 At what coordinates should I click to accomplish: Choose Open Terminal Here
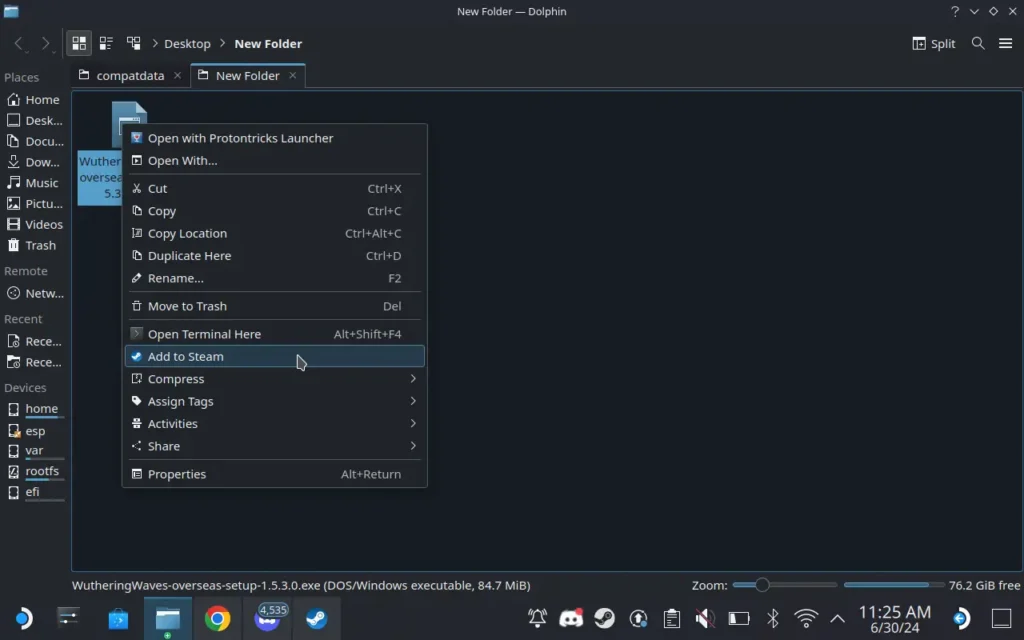(x=274, y=334)
